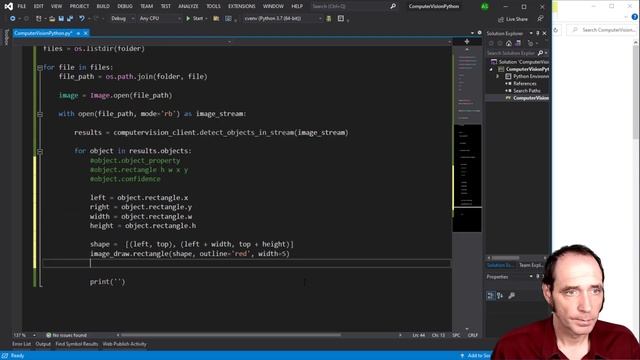Collapse the 'for object in results.objects' block
640x360 pixels.
pos(40,151)
